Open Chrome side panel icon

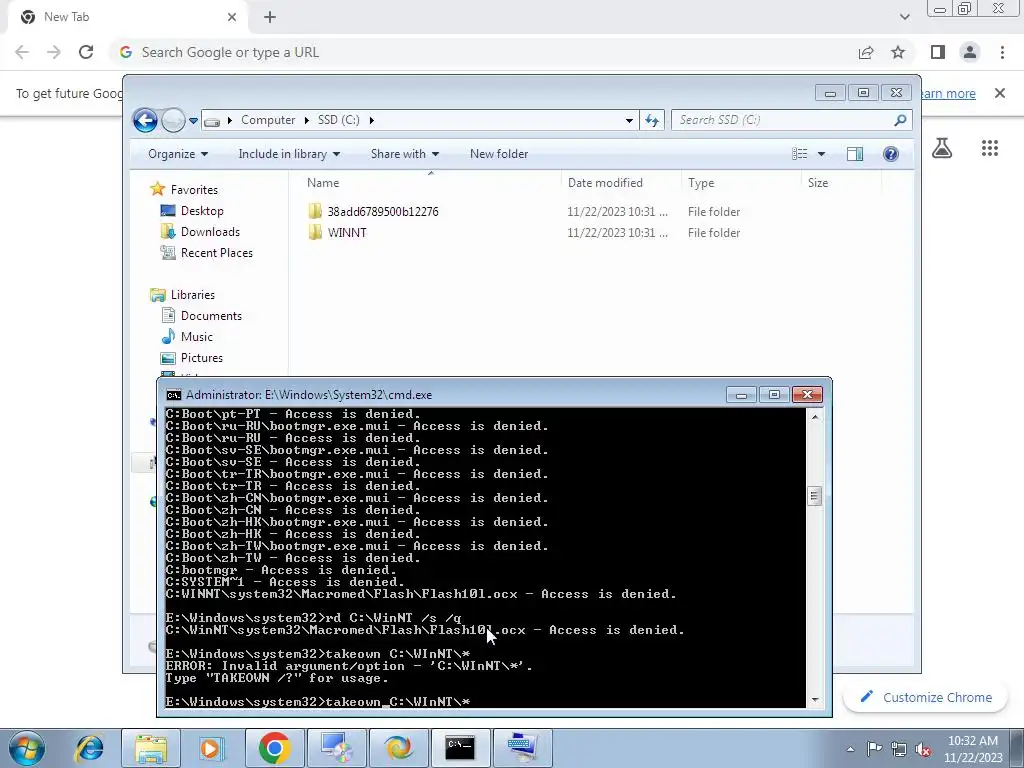point(938,52)
